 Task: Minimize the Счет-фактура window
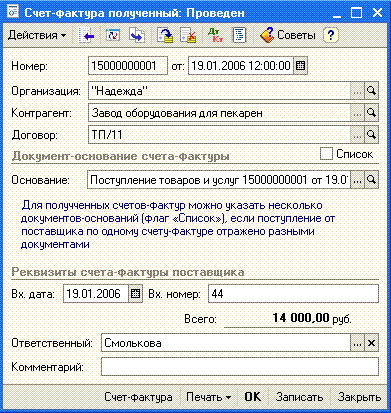point(337,13)
